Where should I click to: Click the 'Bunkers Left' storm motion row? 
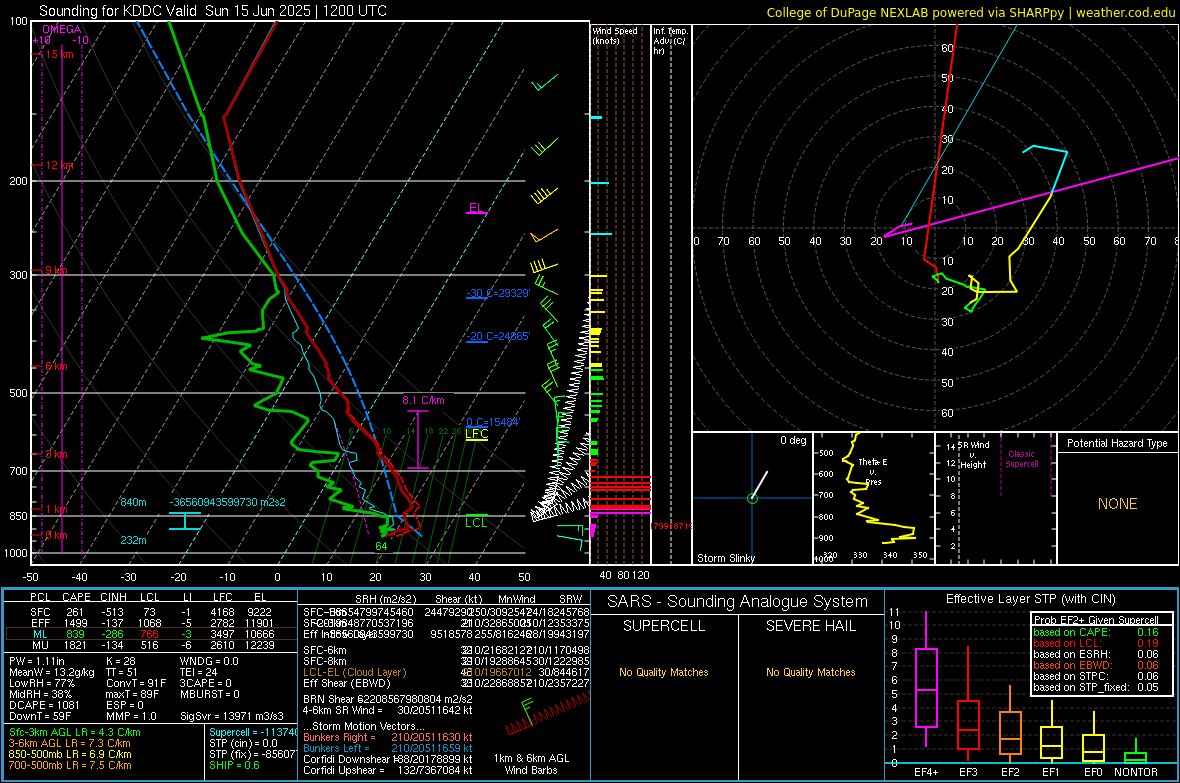(x=388, y=748)
